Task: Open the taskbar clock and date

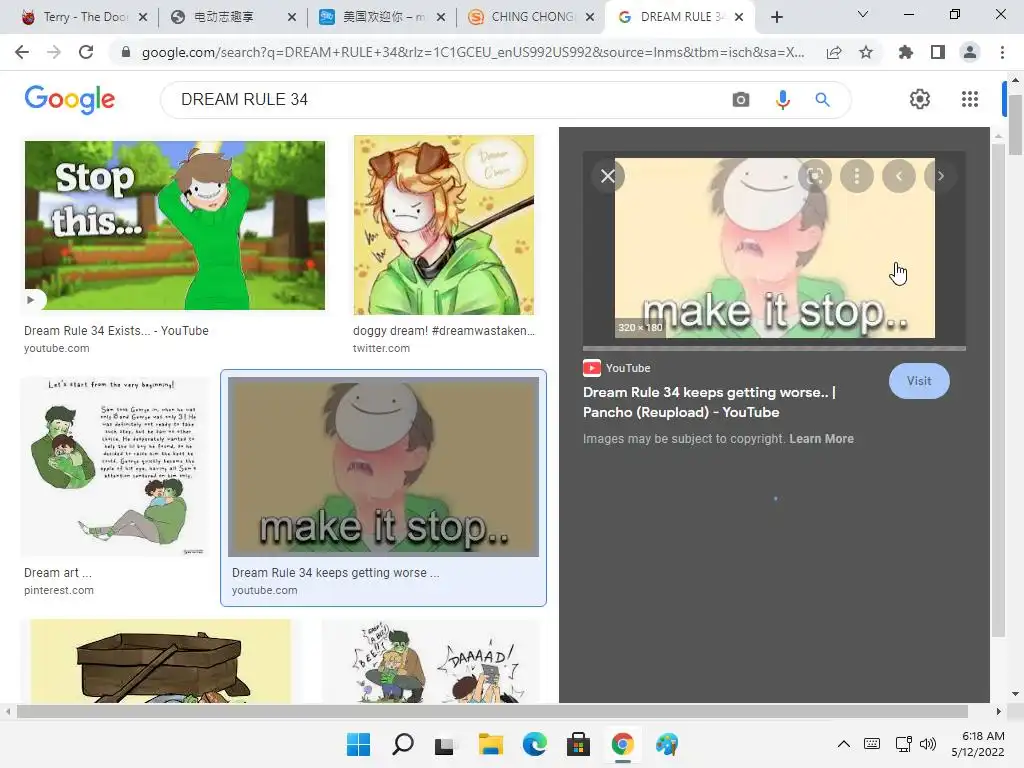Action: click(978, 744)
